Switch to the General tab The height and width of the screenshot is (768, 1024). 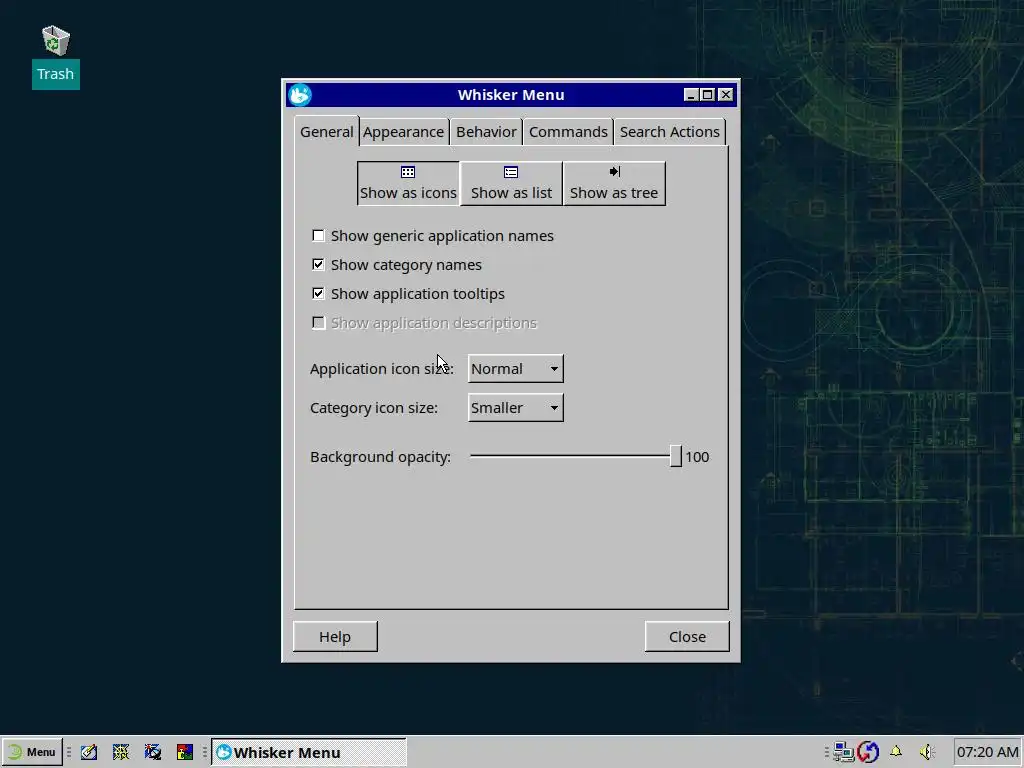327,132
